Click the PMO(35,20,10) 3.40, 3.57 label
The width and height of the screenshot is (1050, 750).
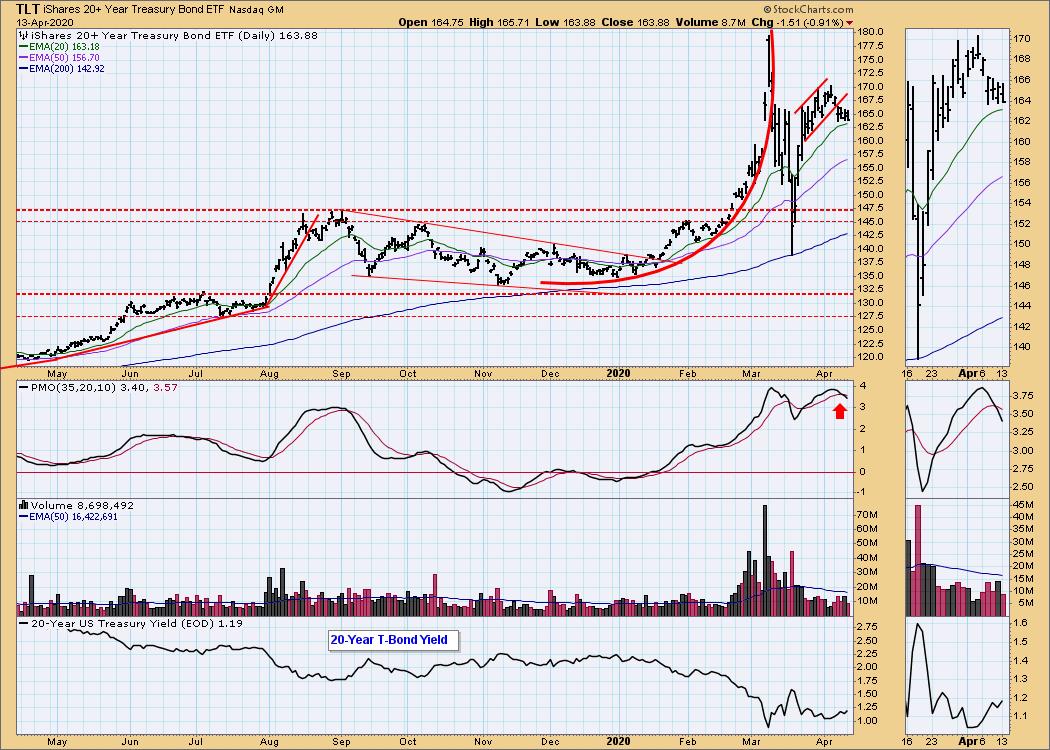click(98, 387)
